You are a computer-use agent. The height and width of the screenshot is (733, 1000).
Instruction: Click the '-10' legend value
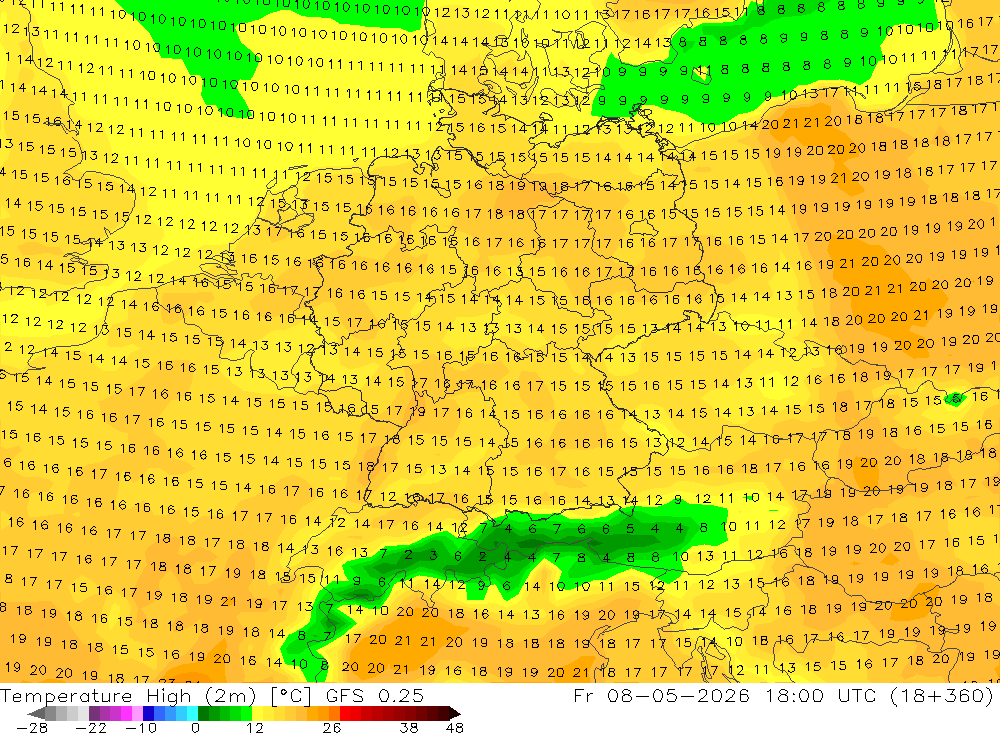coord(141,728)
